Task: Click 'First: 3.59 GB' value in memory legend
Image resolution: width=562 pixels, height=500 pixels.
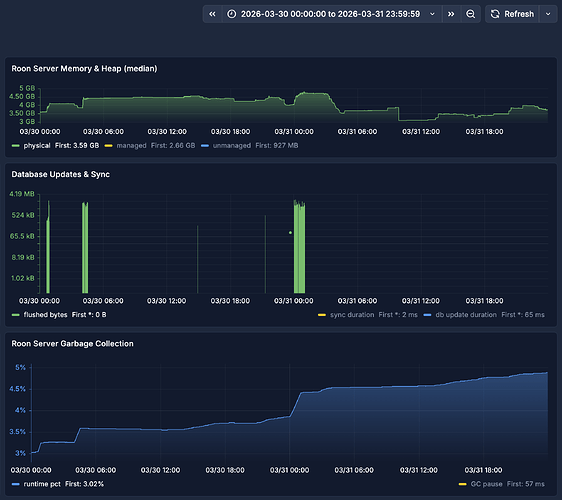Action: point(77,146)
